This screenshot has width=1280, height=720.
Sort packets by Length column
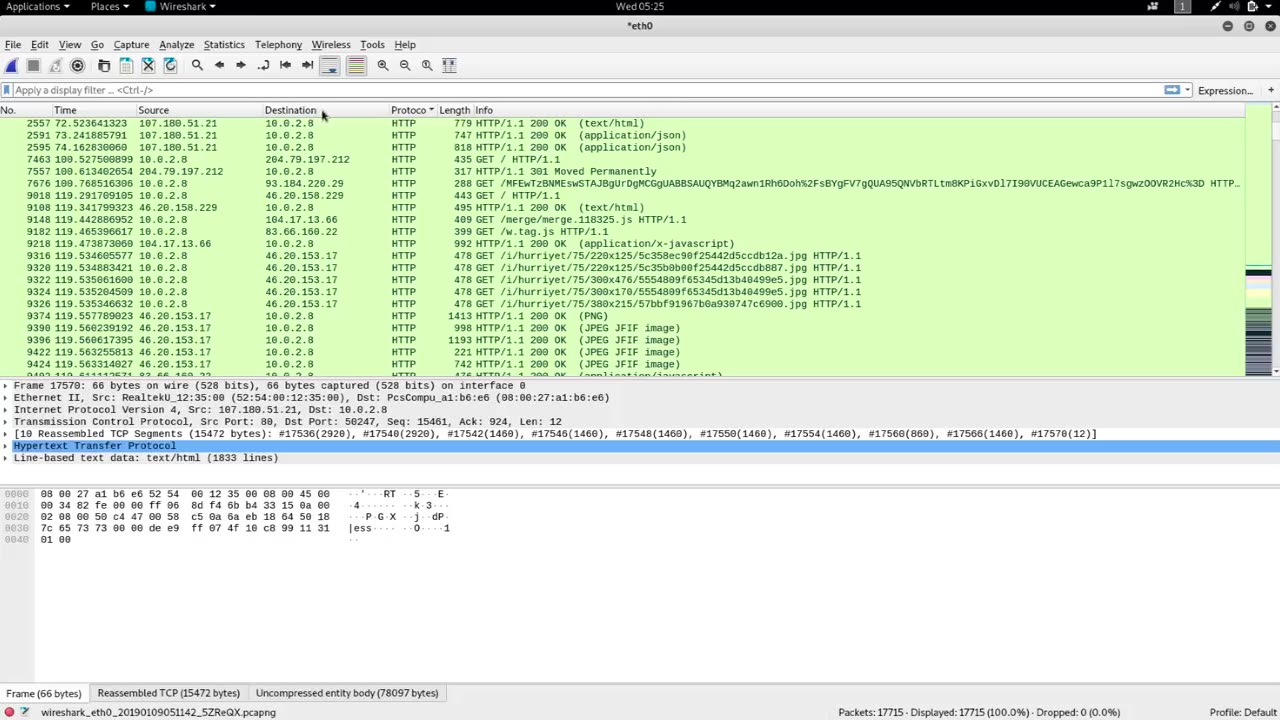pyautogui.click(x=454, y=110)
